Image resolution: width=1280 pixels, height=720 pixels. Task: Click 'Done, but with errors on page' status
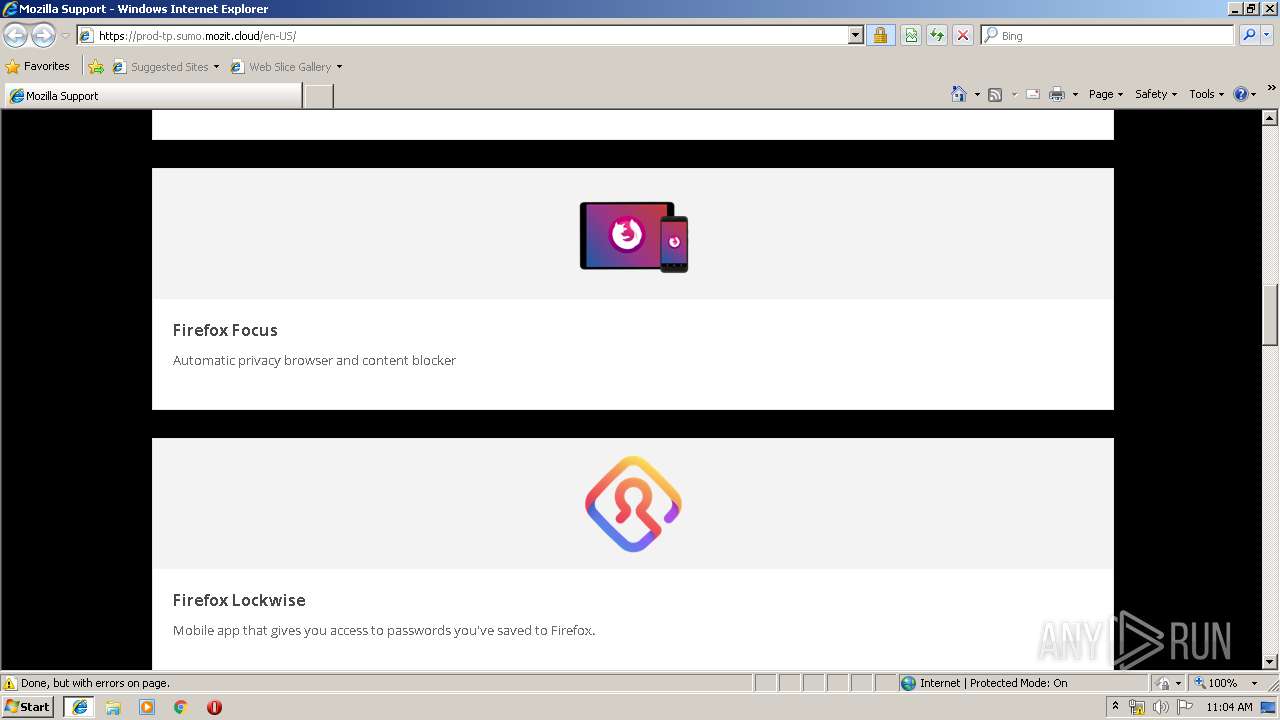95,683
